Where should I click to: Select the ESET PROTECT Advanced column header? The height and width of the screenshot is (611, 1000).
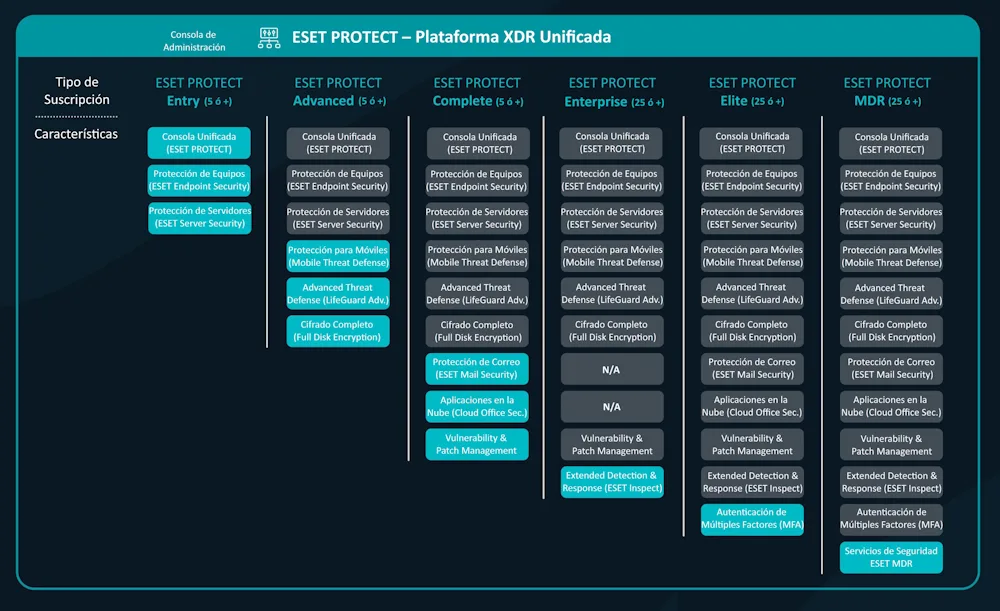tap(338, 91)
